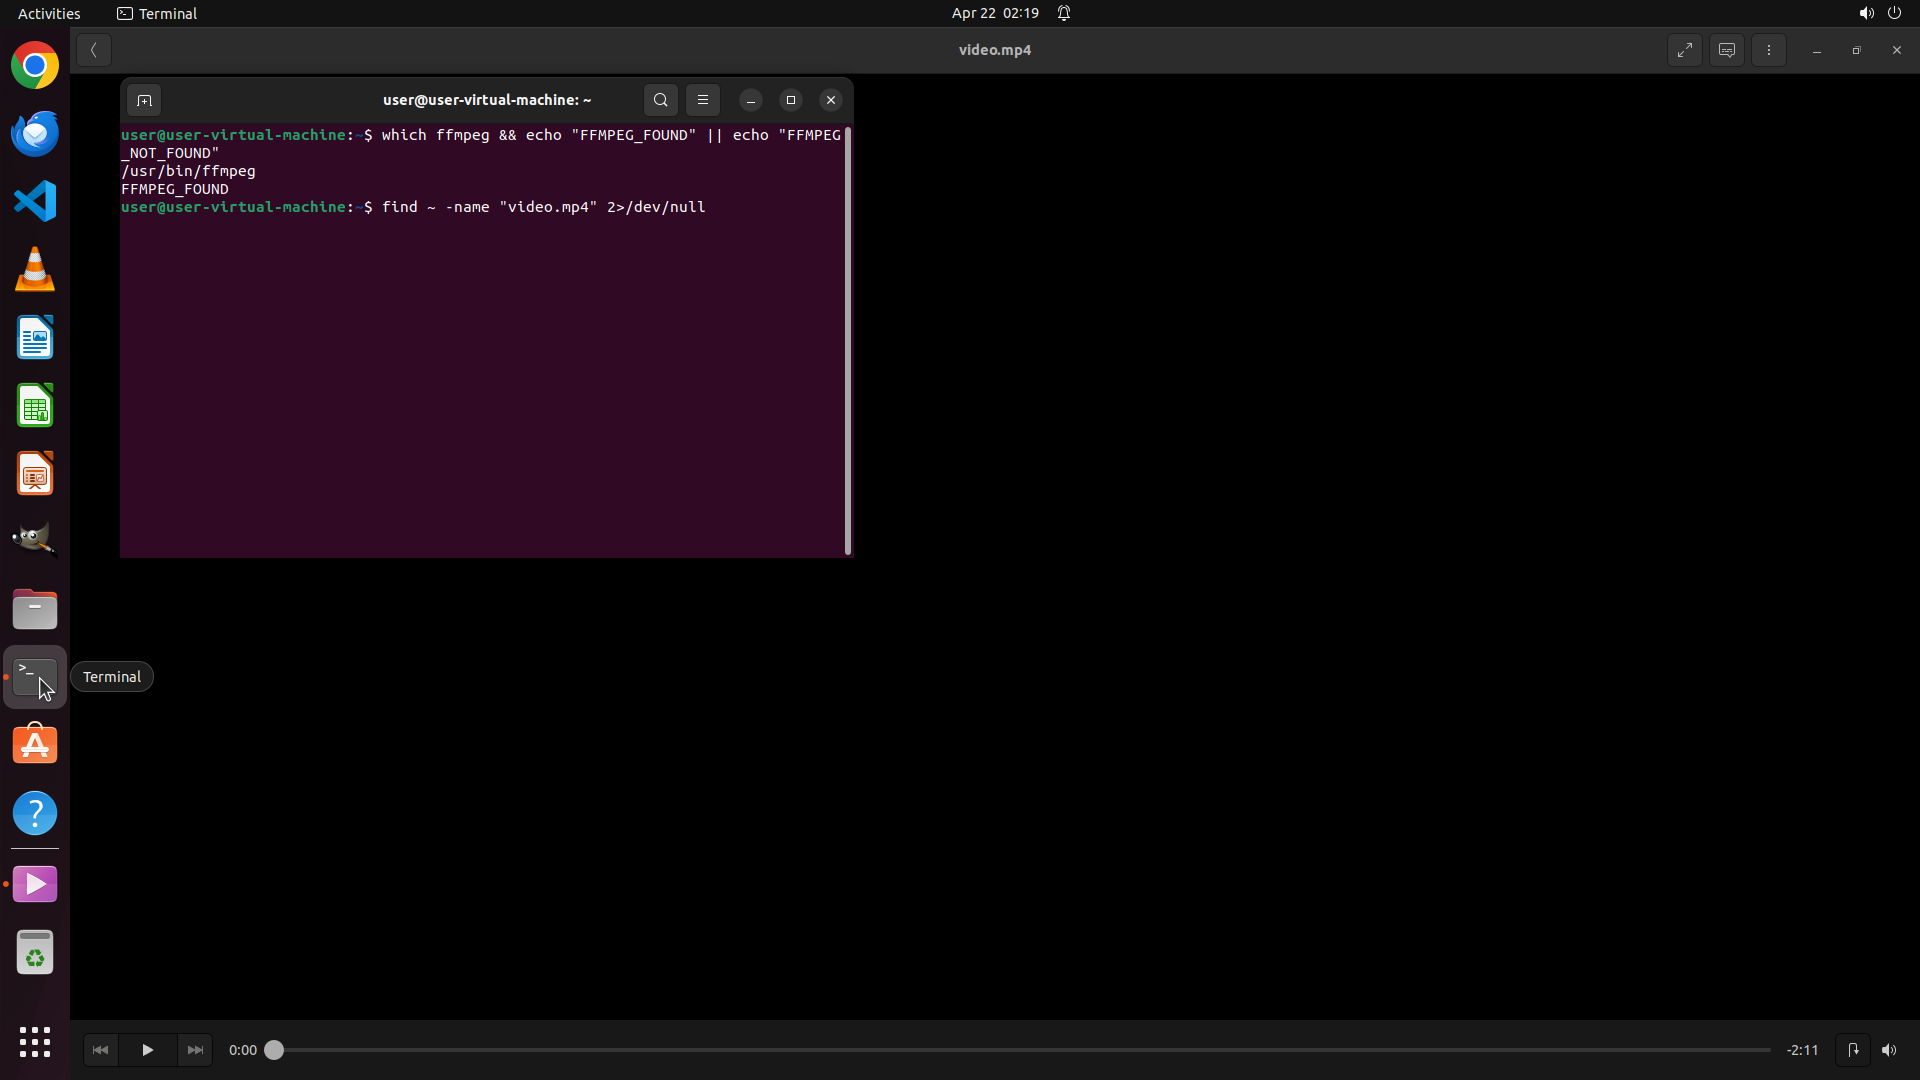Open Google Chrome from the dock
The width and height of the screenshot is (1920, 1080).
pos(35,66)
